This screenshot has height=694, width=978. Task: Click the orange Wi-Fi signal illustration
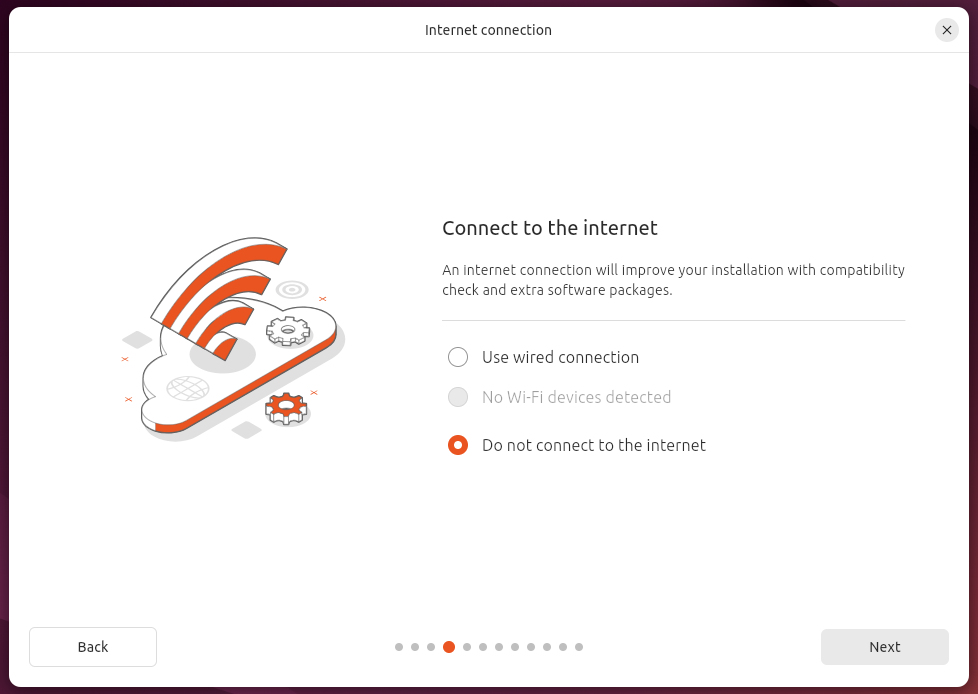[220, 298]
